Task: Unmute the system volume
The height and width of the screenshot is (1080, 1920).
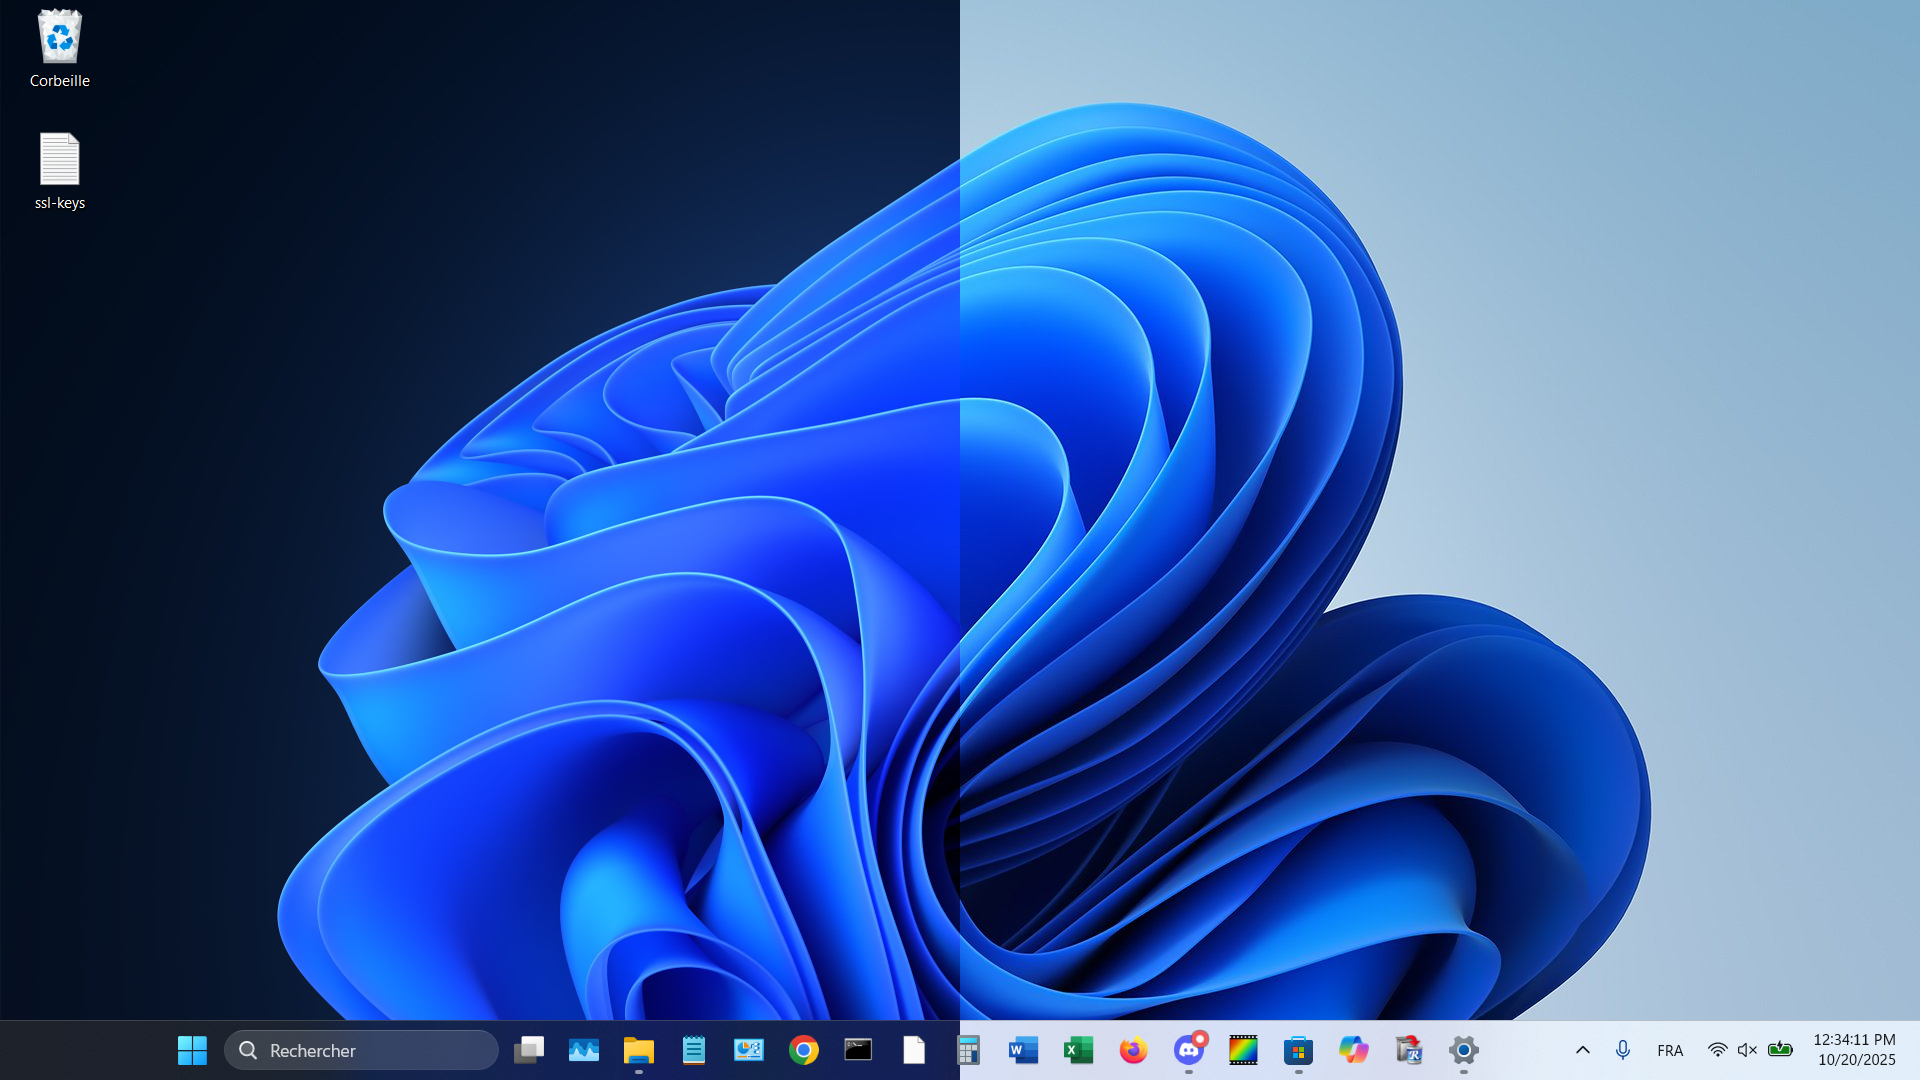Action: click(1746, 1050)
